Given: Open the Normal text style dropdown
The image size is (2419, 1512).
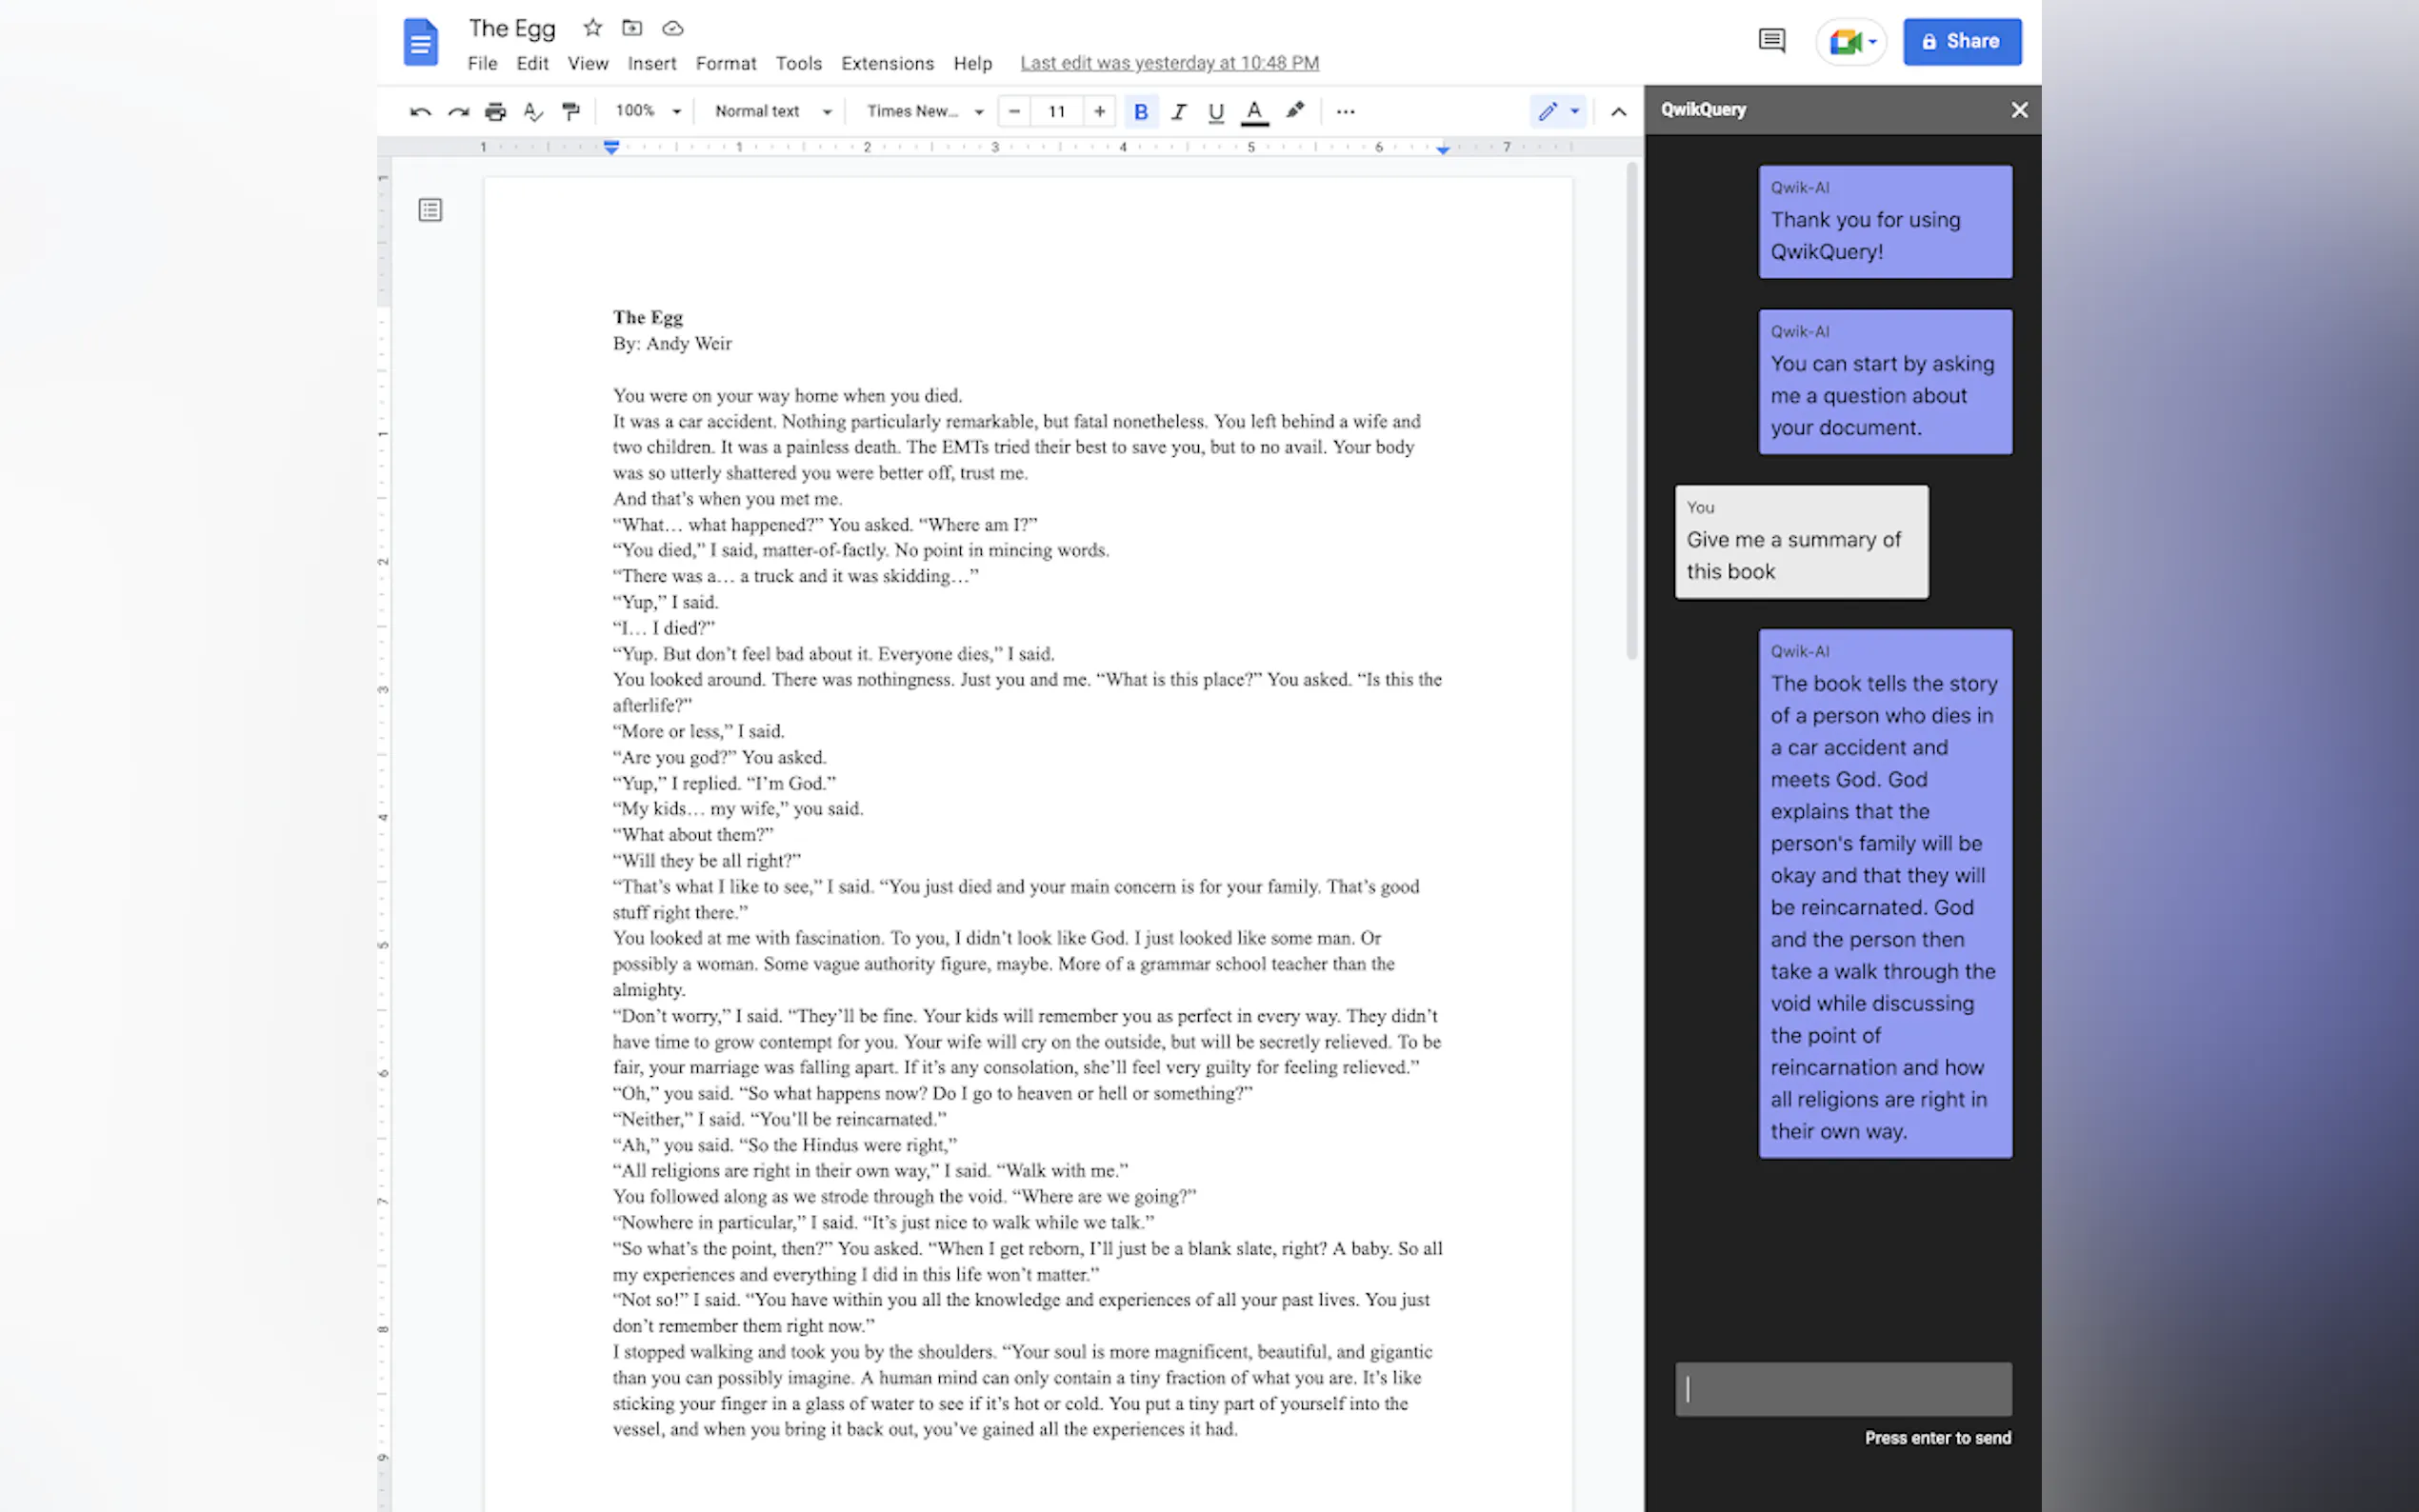Looking at the screenshot, I should click(773, 111).
